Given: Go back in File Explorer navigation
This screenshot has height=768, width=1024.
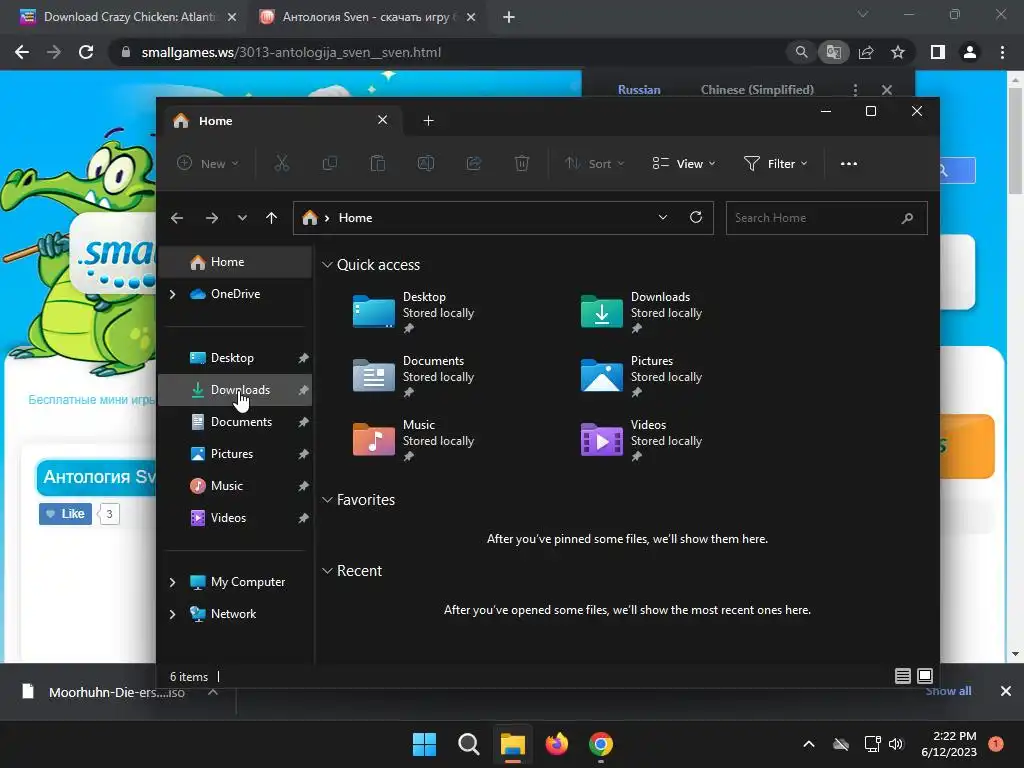Looking at the screenshot, I should coord(177,218).
